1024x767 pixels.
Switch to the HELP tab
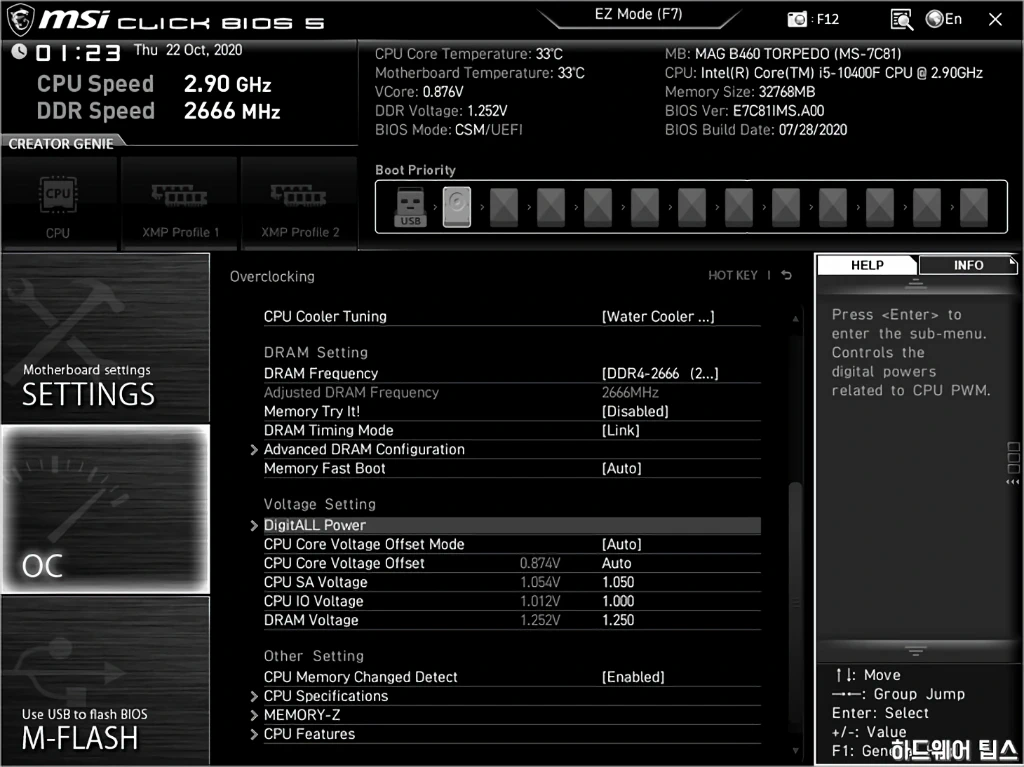pos(867,265)
